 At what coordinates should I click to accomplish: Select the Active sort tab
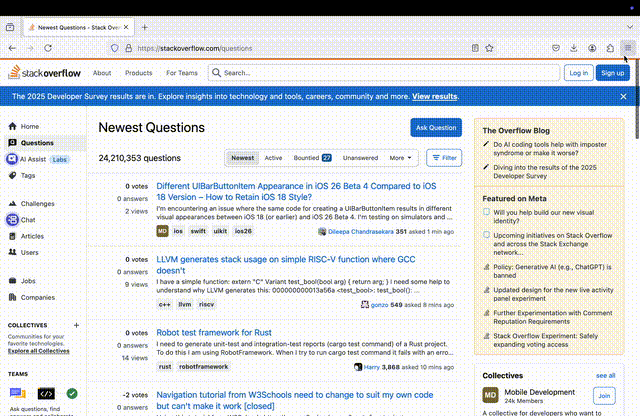click(x=273, y=158)
